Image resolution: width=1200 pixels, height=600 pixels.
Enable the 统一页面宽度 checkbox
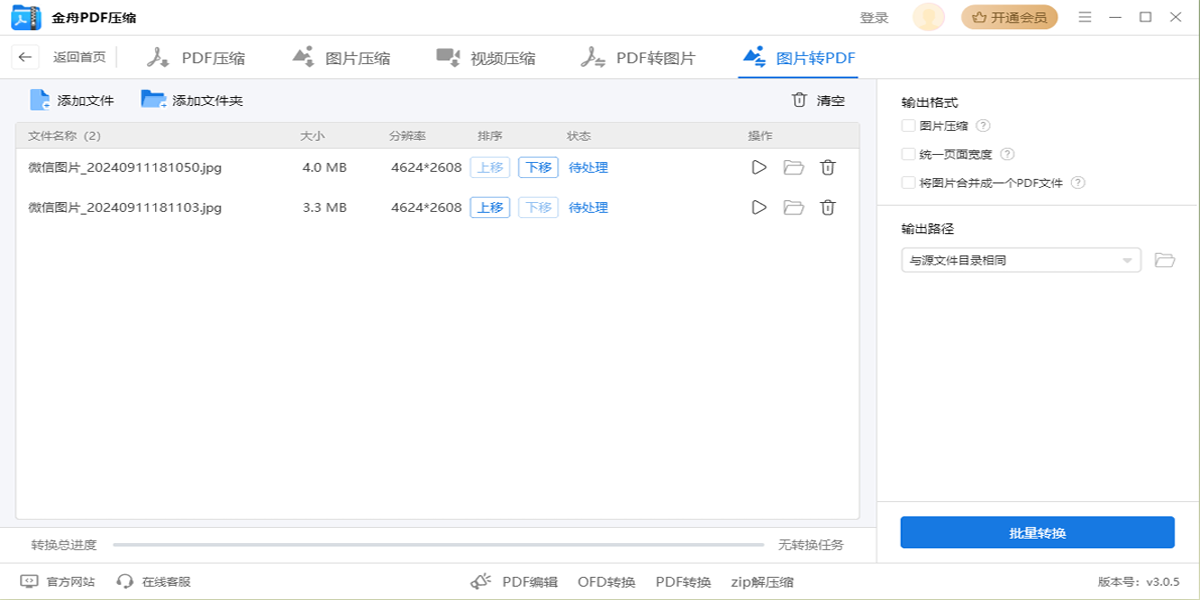[x=908, y=154]
